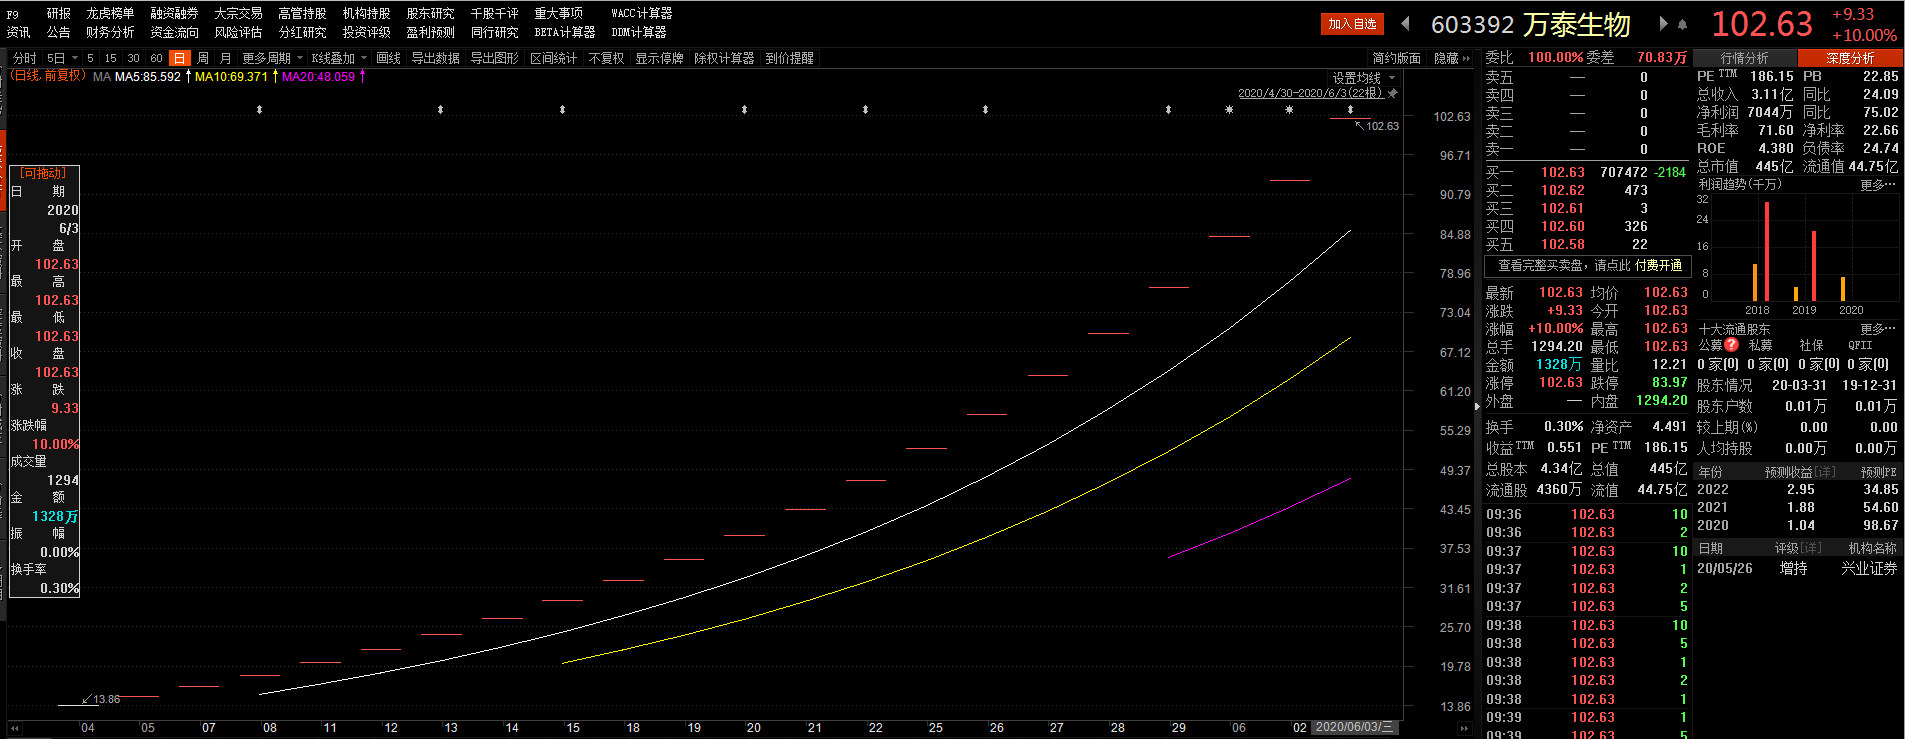Go to the previous stock with the left arrow
The width and height of the screenshot is (1905, 739).
[1406, 23]
